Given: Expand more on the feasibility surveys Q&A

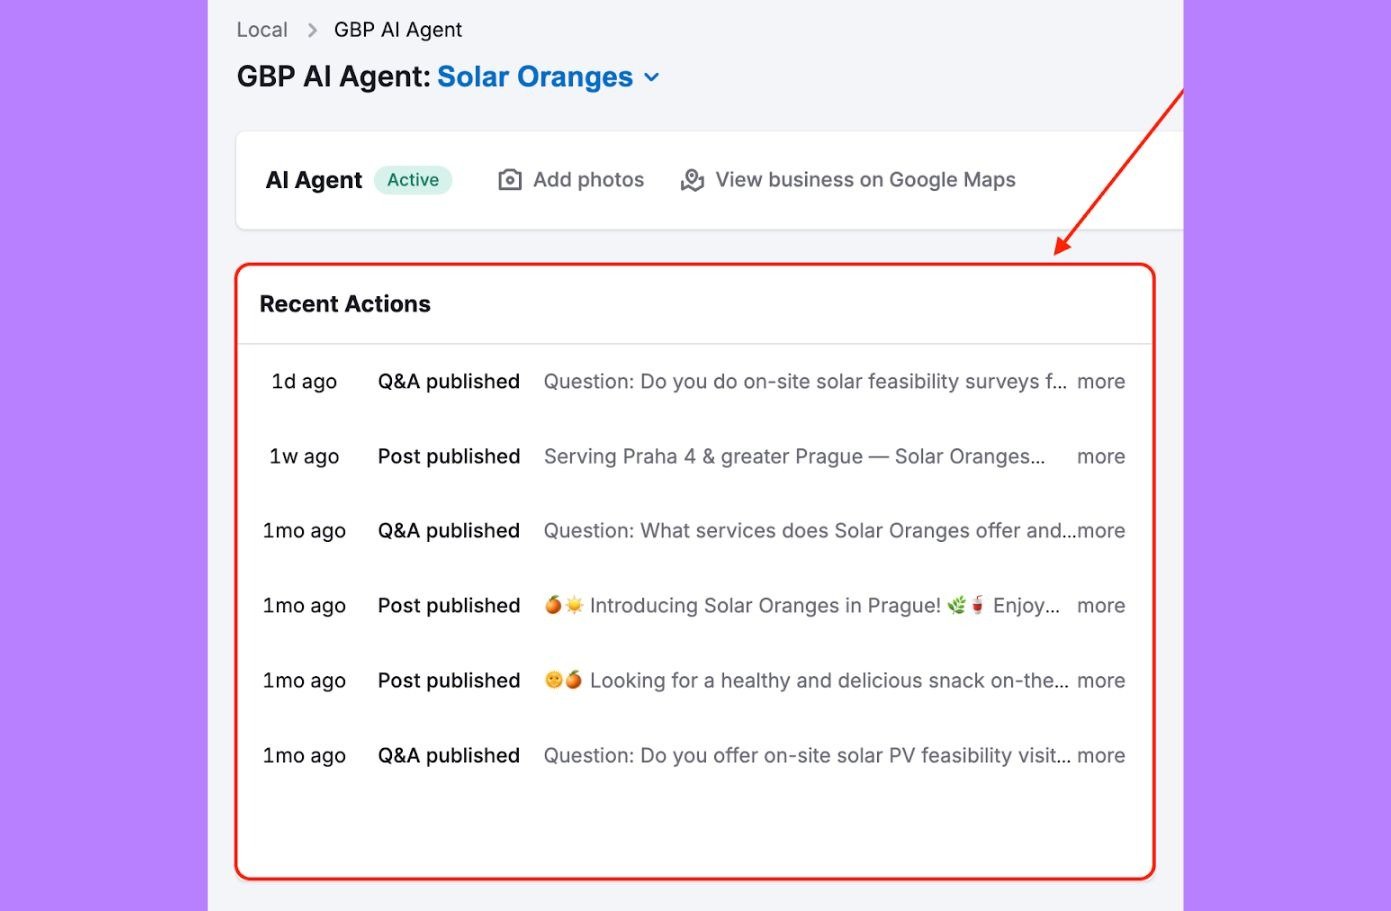Looking at the screenshot, I should click(1101, 382).
